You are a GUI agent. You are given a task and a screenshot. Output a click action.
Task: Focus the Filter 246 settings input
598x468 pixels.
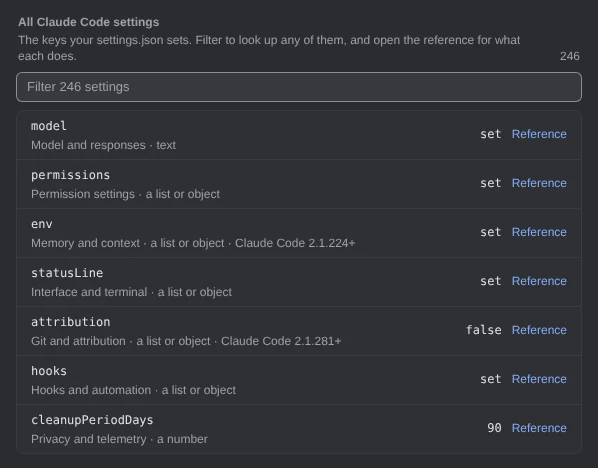(299, 87)
